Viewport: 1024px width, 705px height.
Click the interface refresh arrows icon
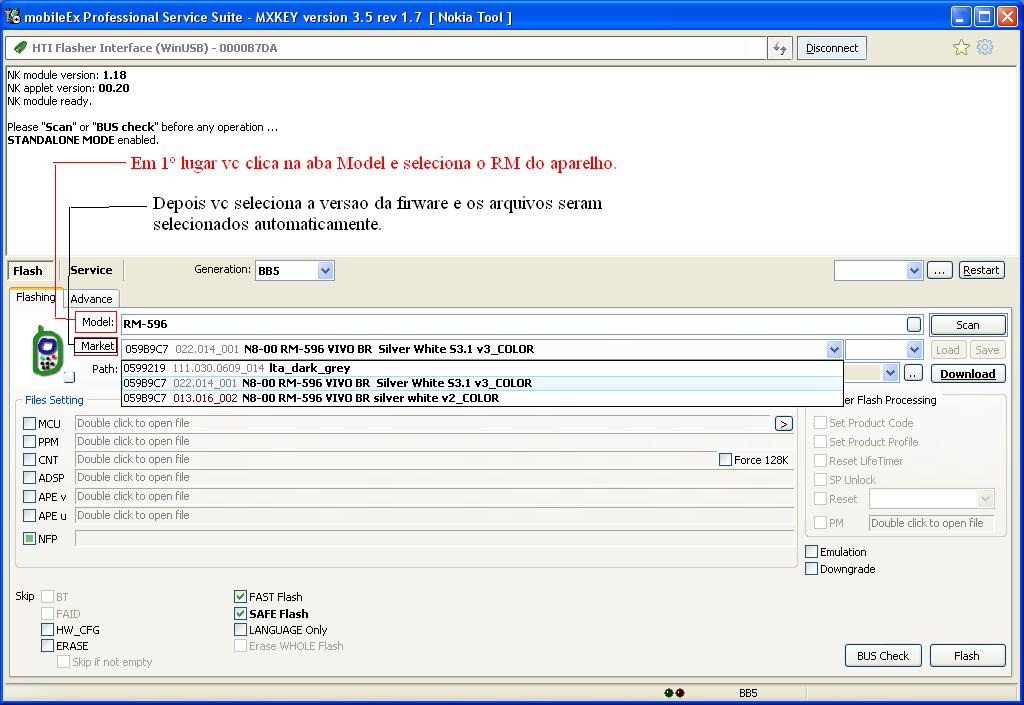tap(780, 48)
